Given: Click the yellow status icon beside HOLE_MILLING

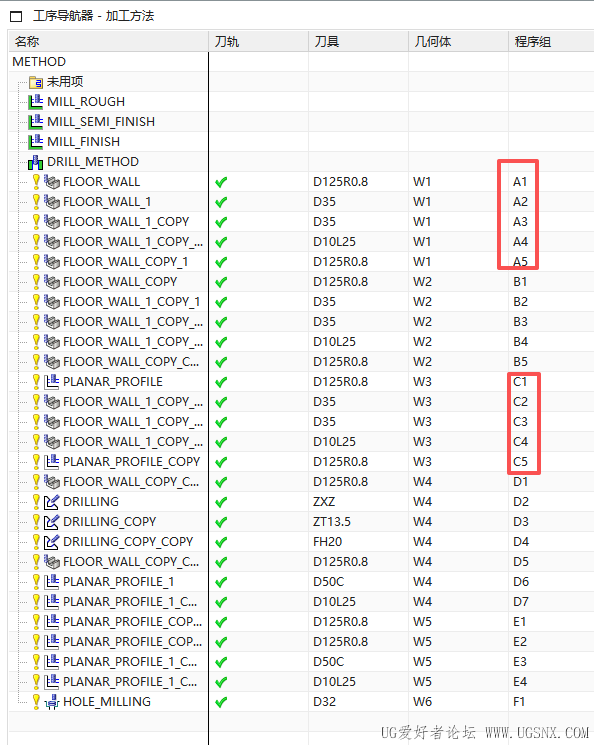Looking at the screenshot, I should (x=36, y=701).
